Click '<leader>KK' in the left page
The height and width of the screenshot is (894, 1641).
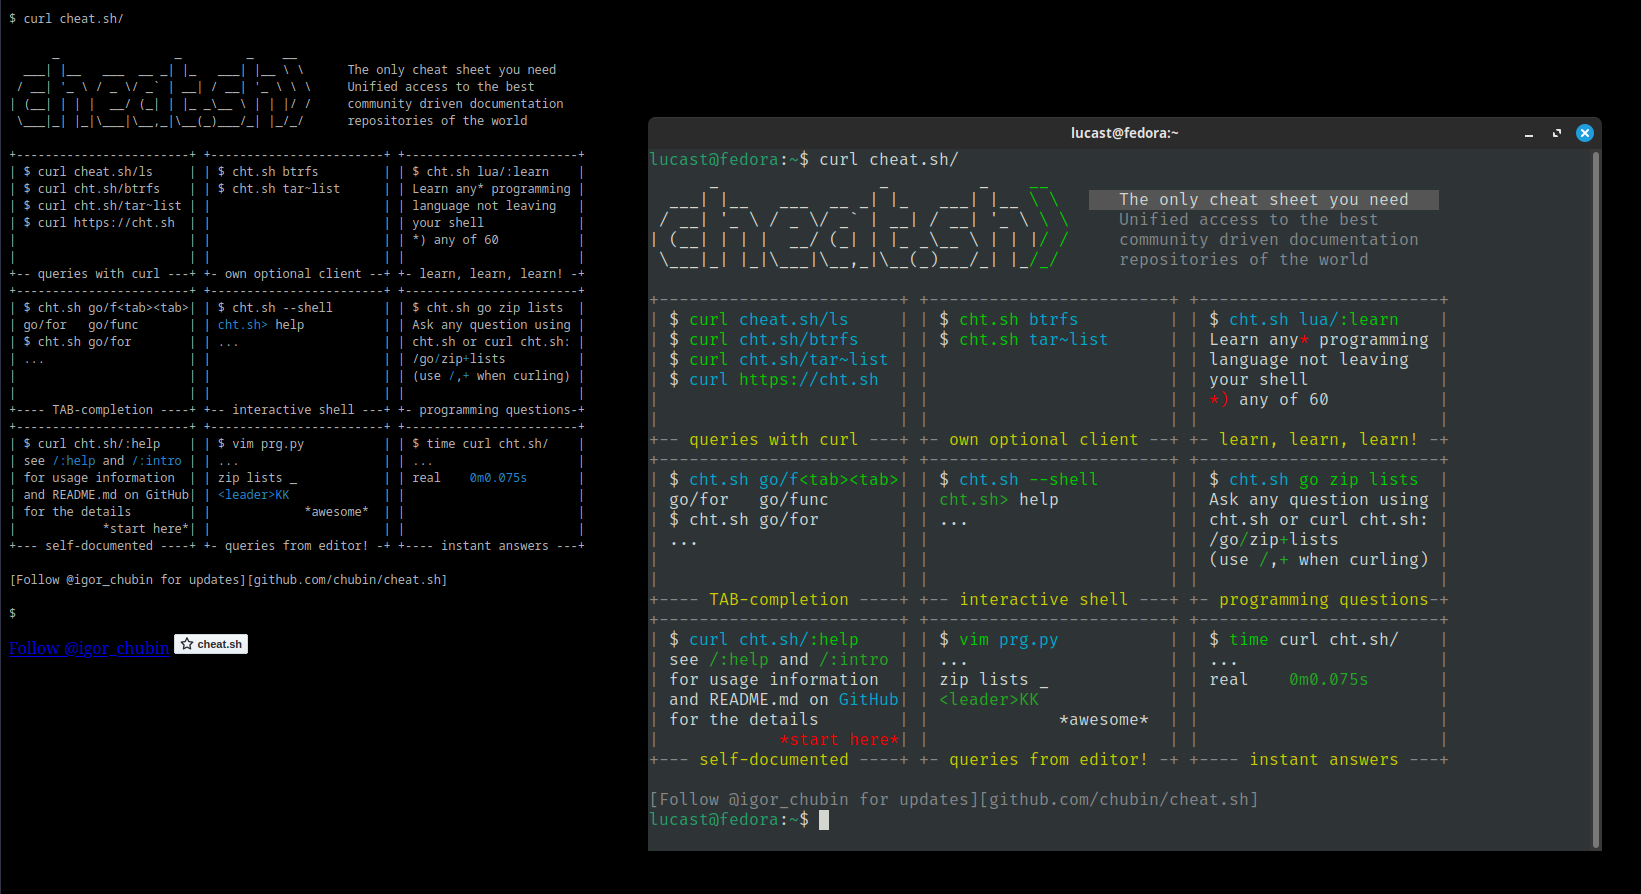coord(254,495)
